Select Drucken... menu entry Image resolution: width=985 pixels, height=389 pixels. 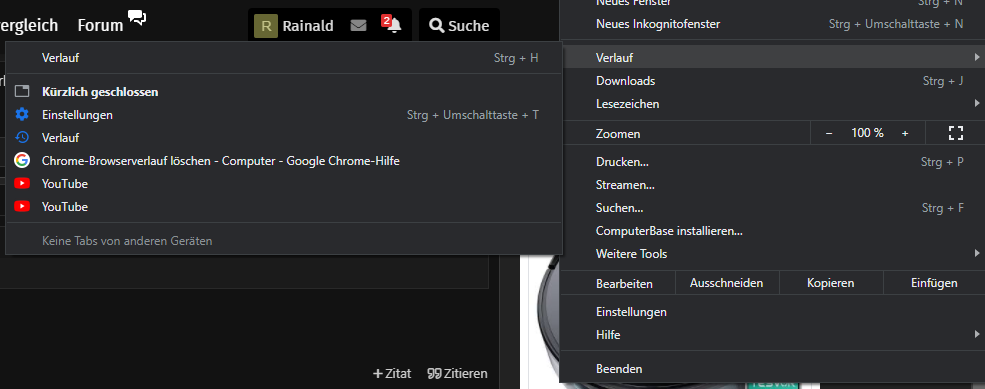point(772,162)
